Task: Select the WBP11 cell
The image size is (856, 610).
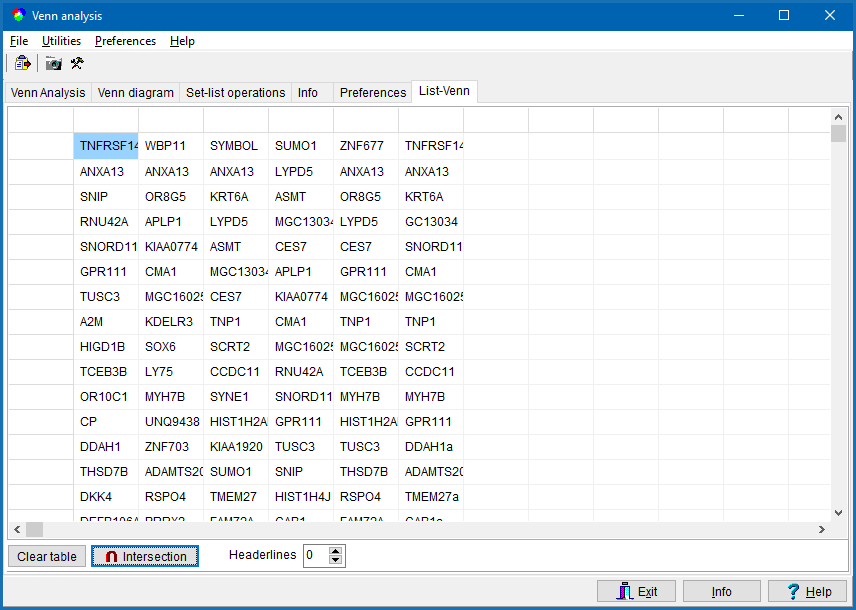Action: (x=171, y=146)
